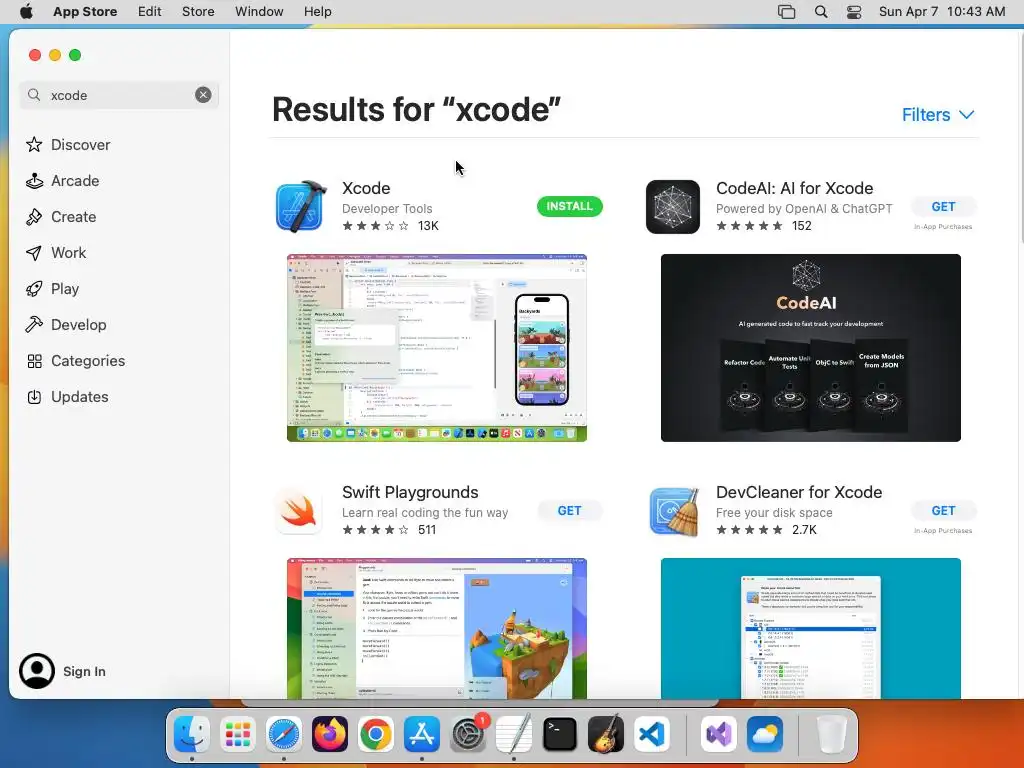Open the Swift Playgrounds app icon

pos(299,511)
